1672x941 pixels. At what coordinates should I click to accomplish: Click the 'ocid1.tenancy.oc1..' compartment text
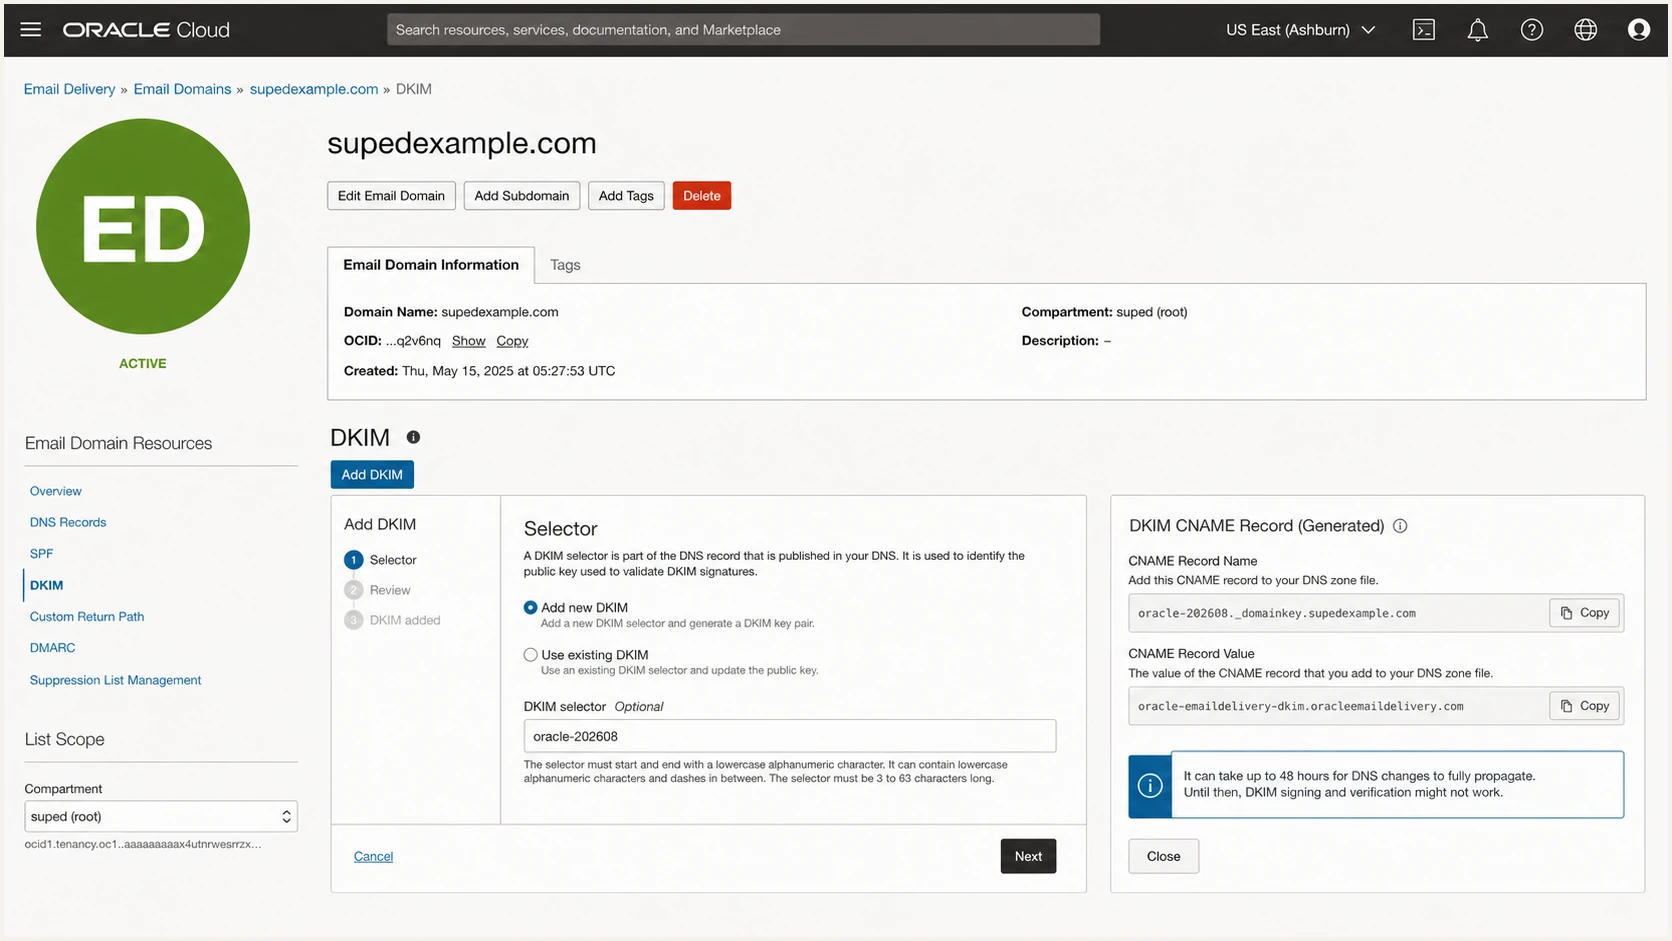(x=143, y=844)
